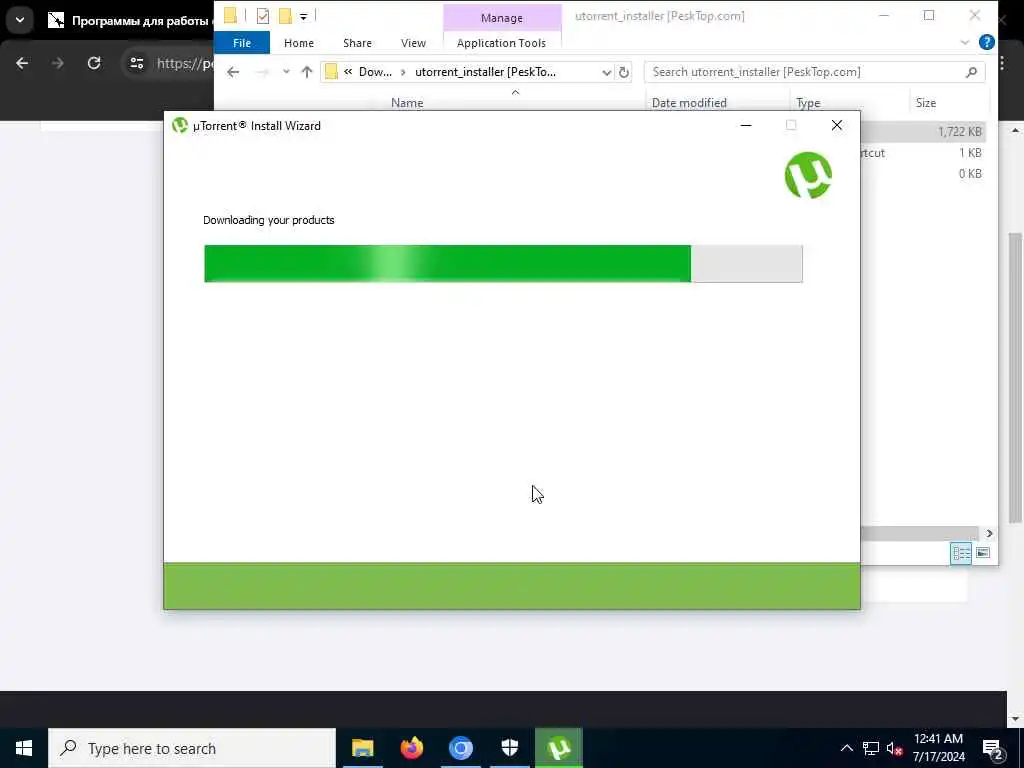Click the µTorrent logo in the wizard
Image resolution: width=1024 pixels, height=768 pixels.
tap(808, 175)
